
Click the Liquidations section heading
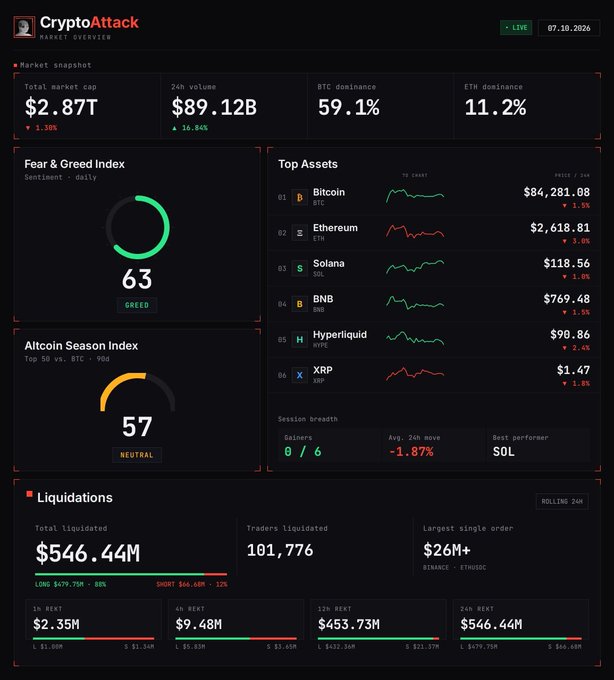[x=75, y=497]
